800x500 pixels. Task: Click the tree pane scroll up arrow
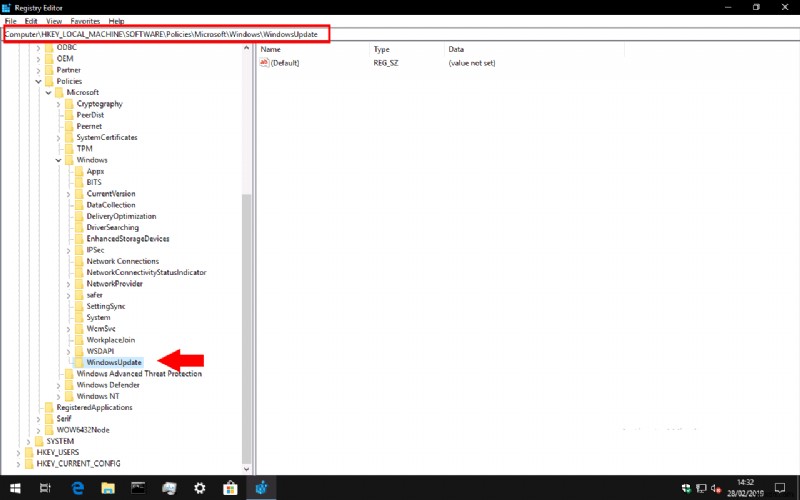[x=247, y=48]
